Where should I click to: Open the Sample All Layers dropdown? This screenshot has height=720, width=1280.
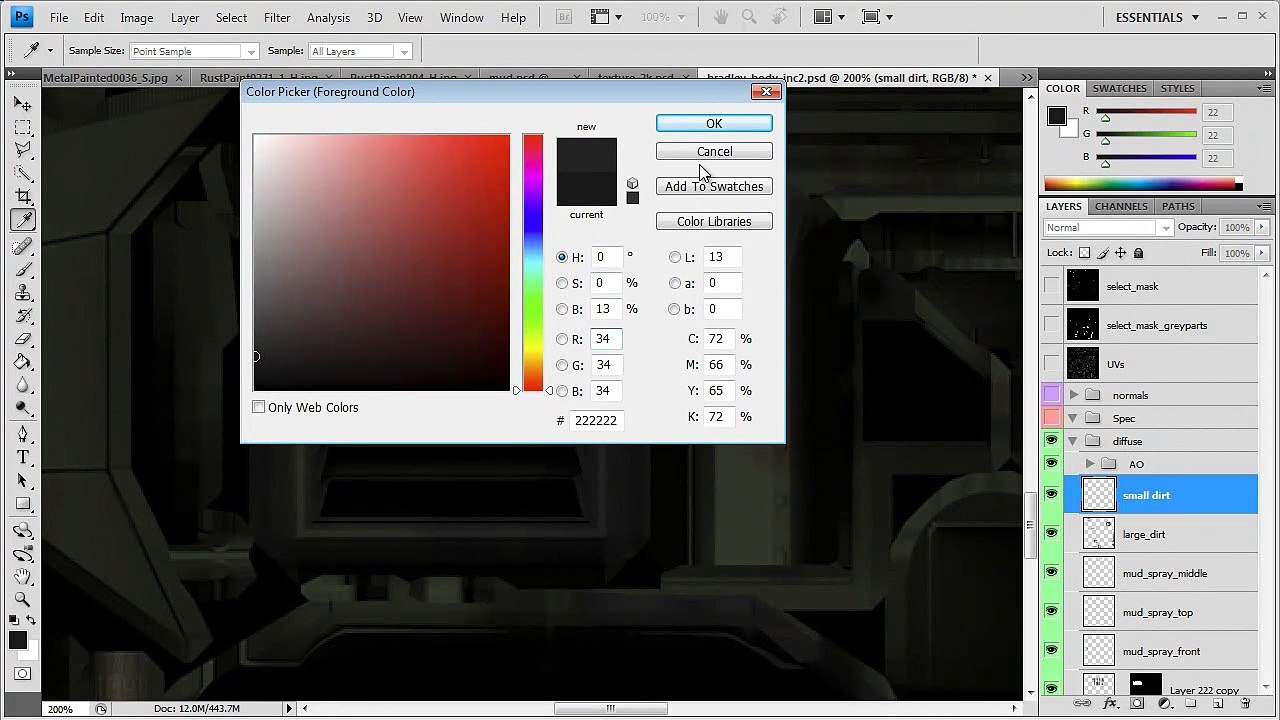tap(360, 51)
